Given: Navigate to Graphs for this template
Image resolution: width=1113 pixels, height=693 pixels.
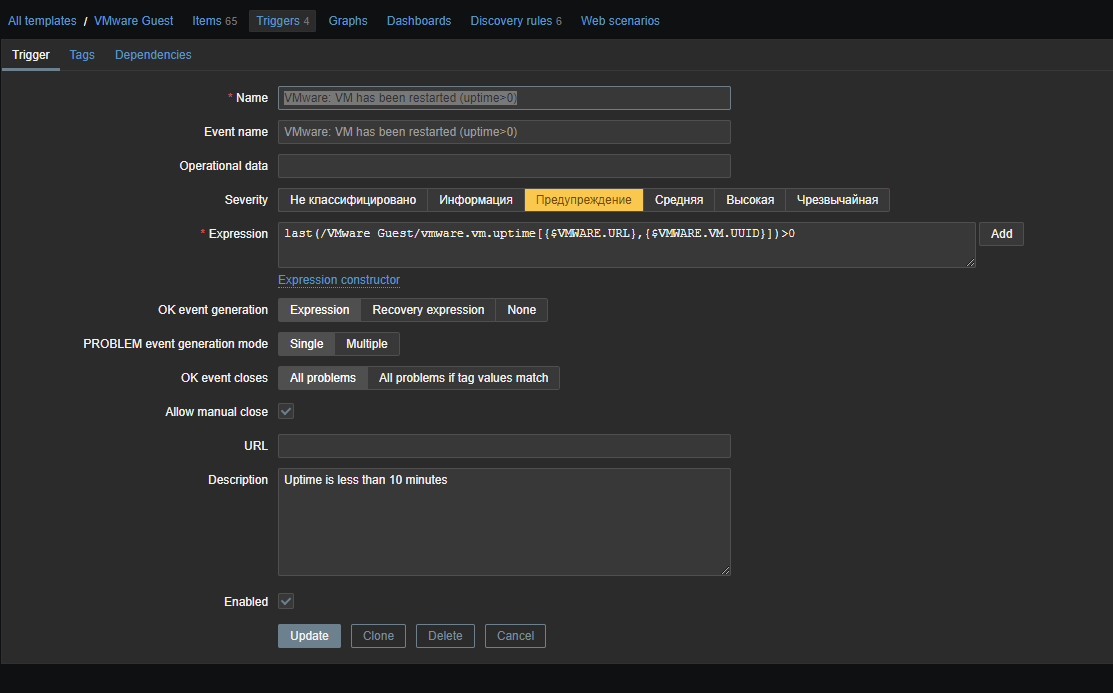Looking at the screenshot, I should 347,20.
